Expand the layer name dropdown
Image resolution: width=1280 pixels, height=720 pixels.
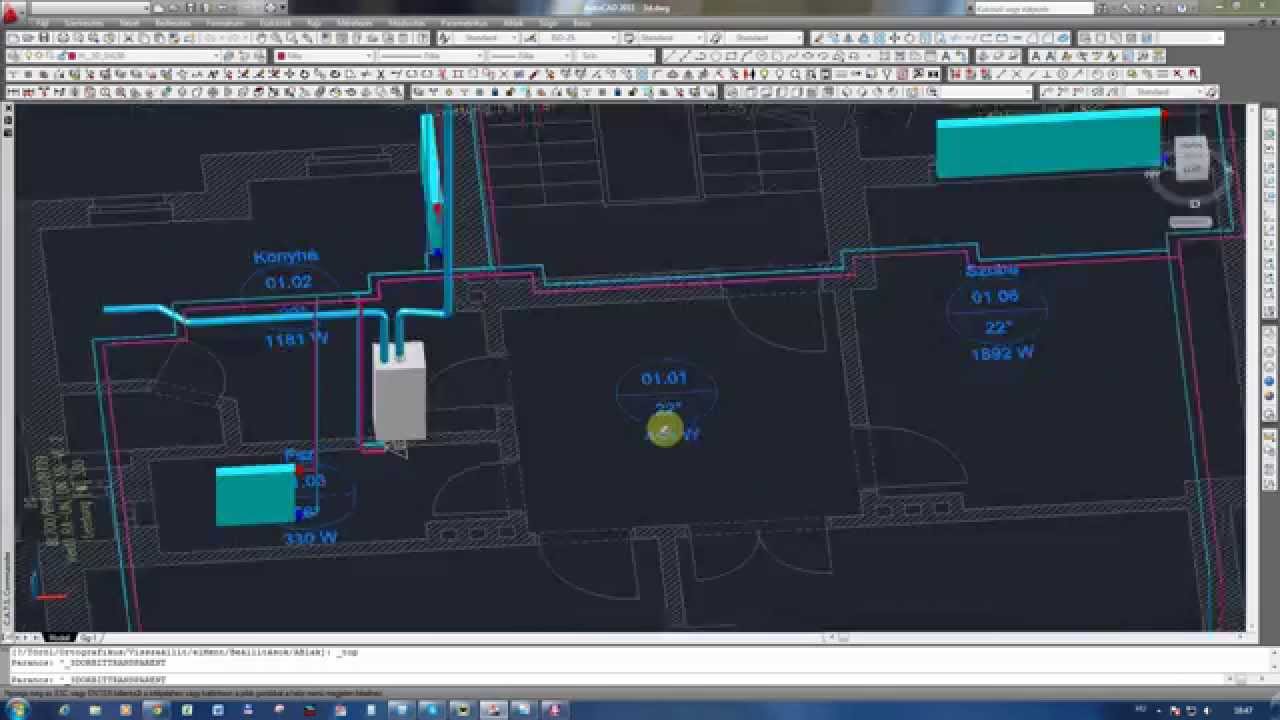pos(216,56)
